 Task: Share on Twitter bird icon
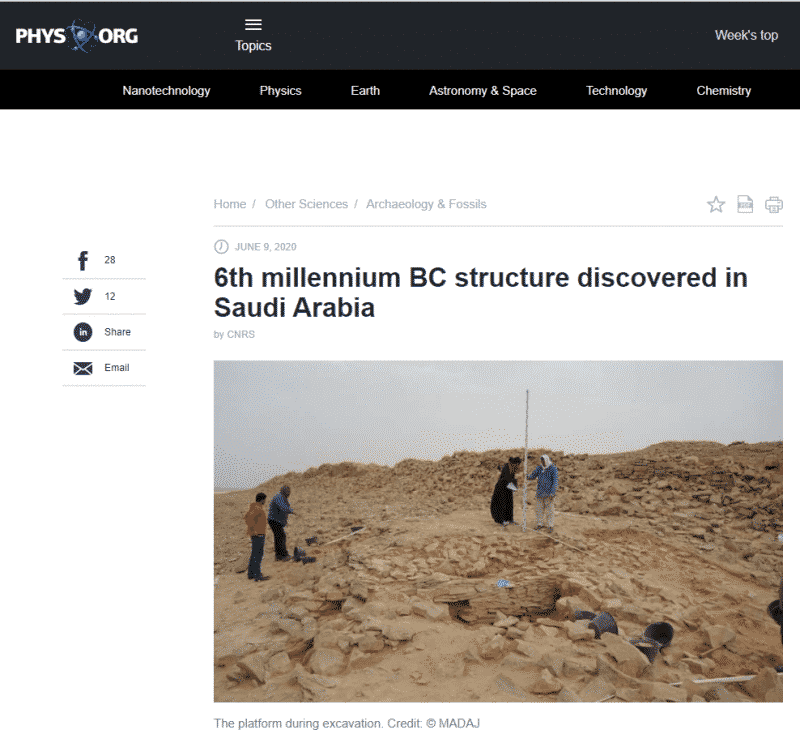[x=83, y=296]
